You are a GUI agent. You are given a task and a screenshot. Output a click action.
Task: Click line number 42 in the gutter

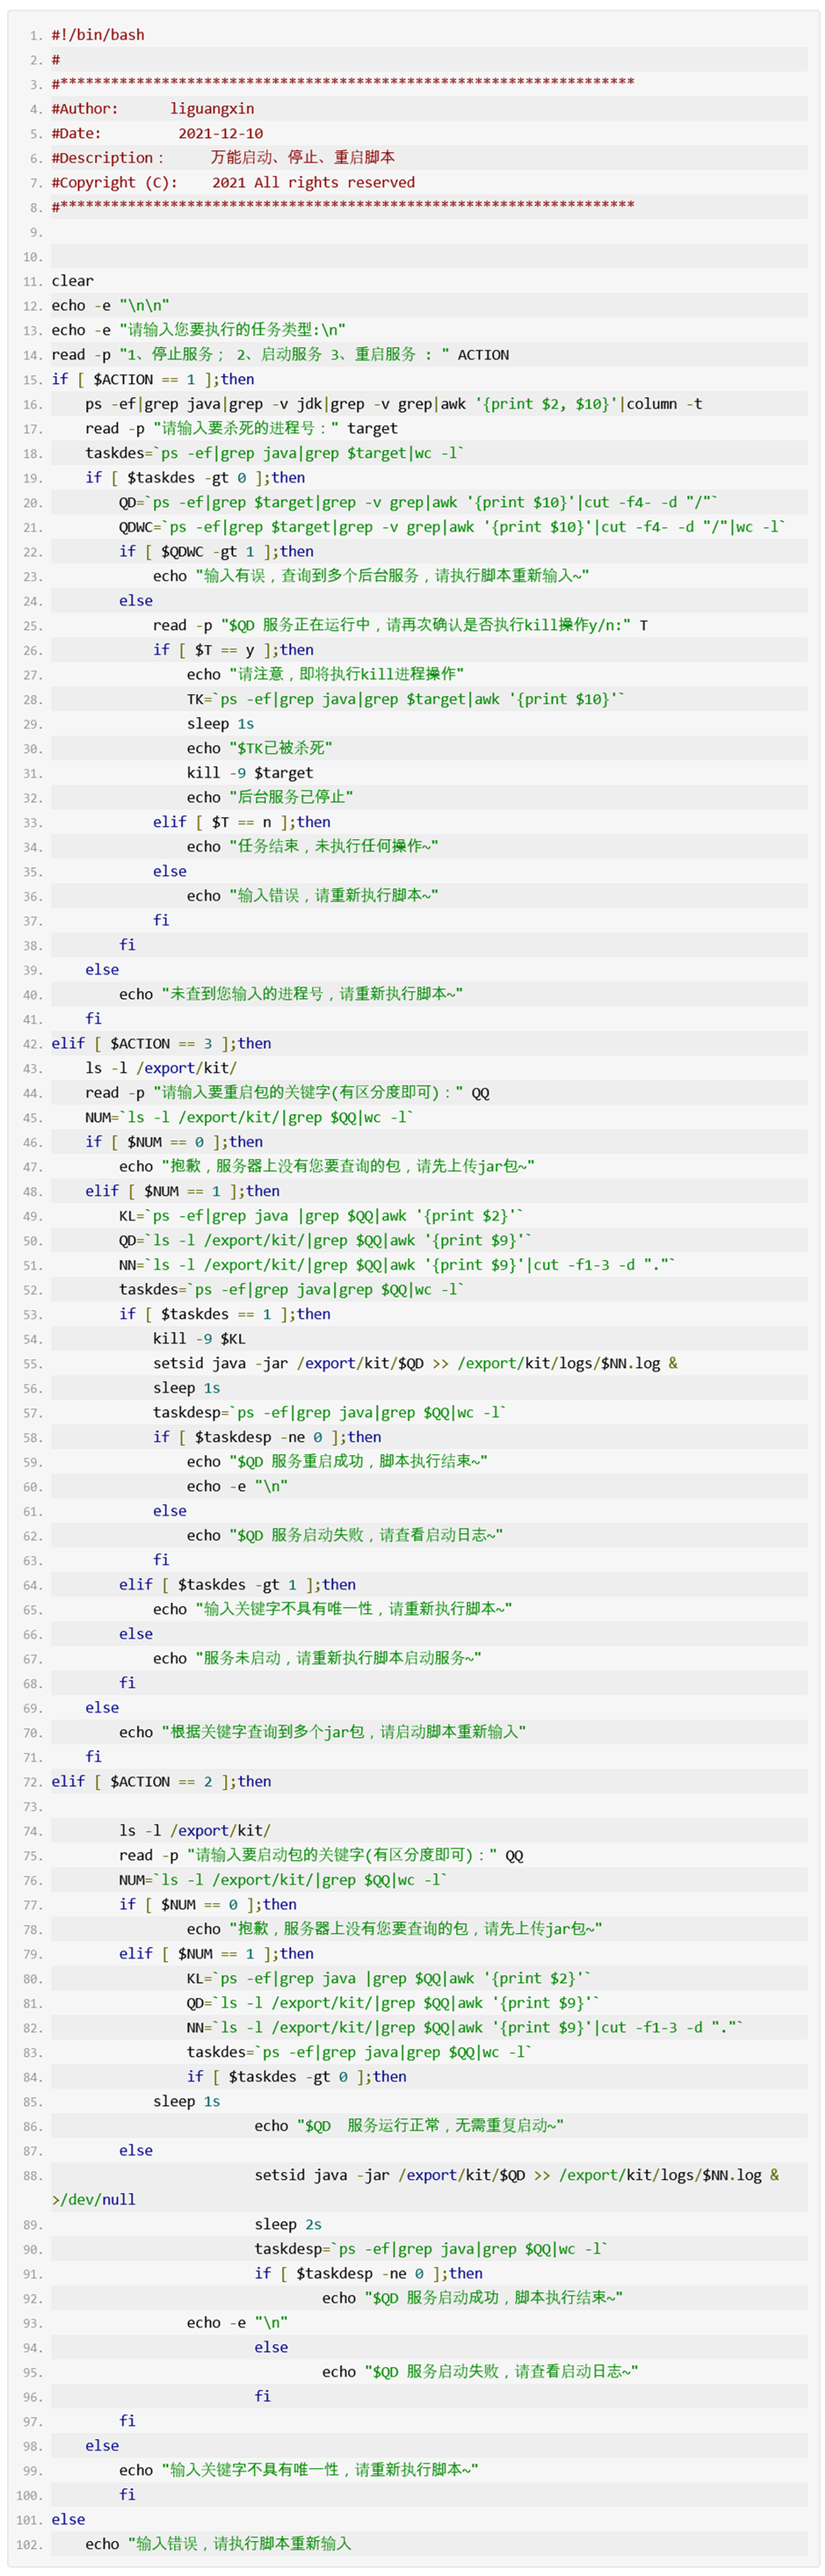pos(32,1045)
